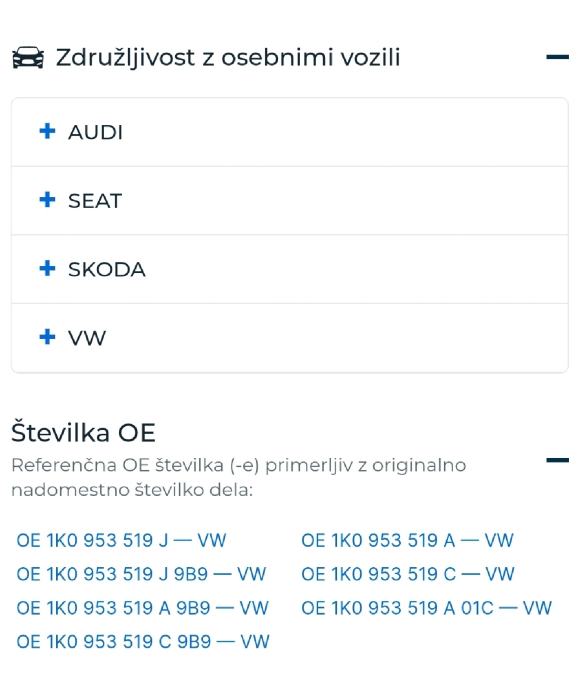Open link OE 1K0 953 519 A 9B9

click(x=142, y=608)
